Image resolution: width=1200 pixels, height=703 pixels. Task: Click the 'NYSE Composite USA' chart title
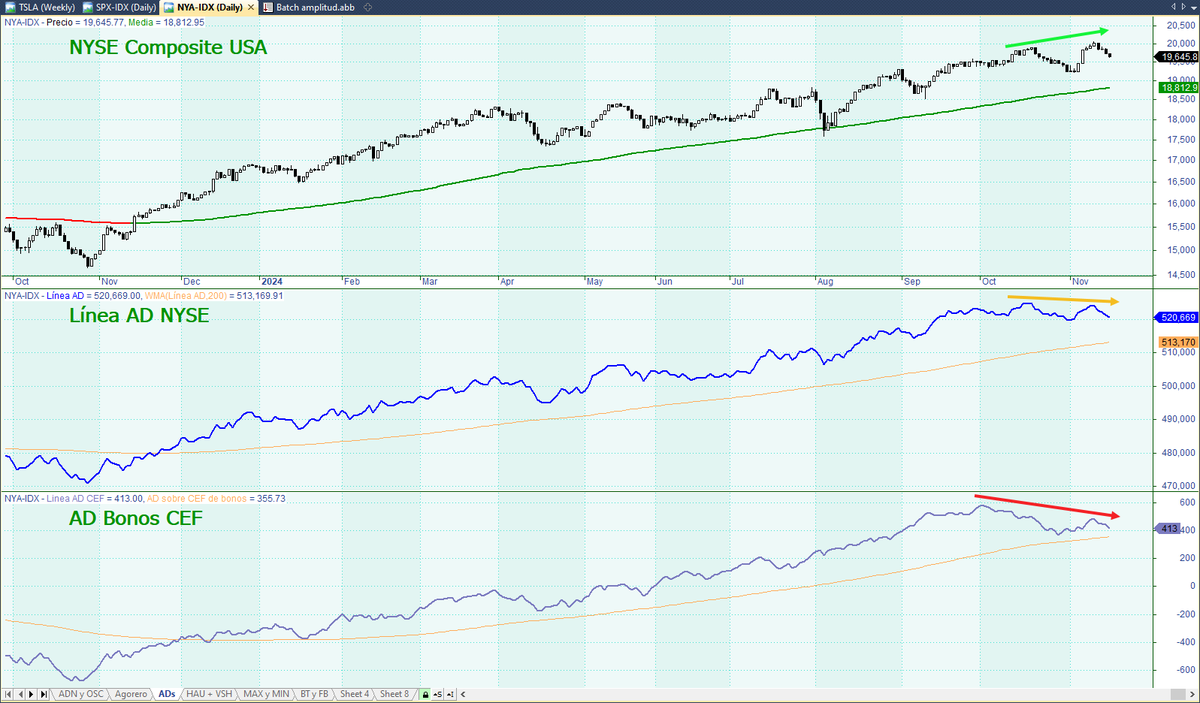coord(168,47)
